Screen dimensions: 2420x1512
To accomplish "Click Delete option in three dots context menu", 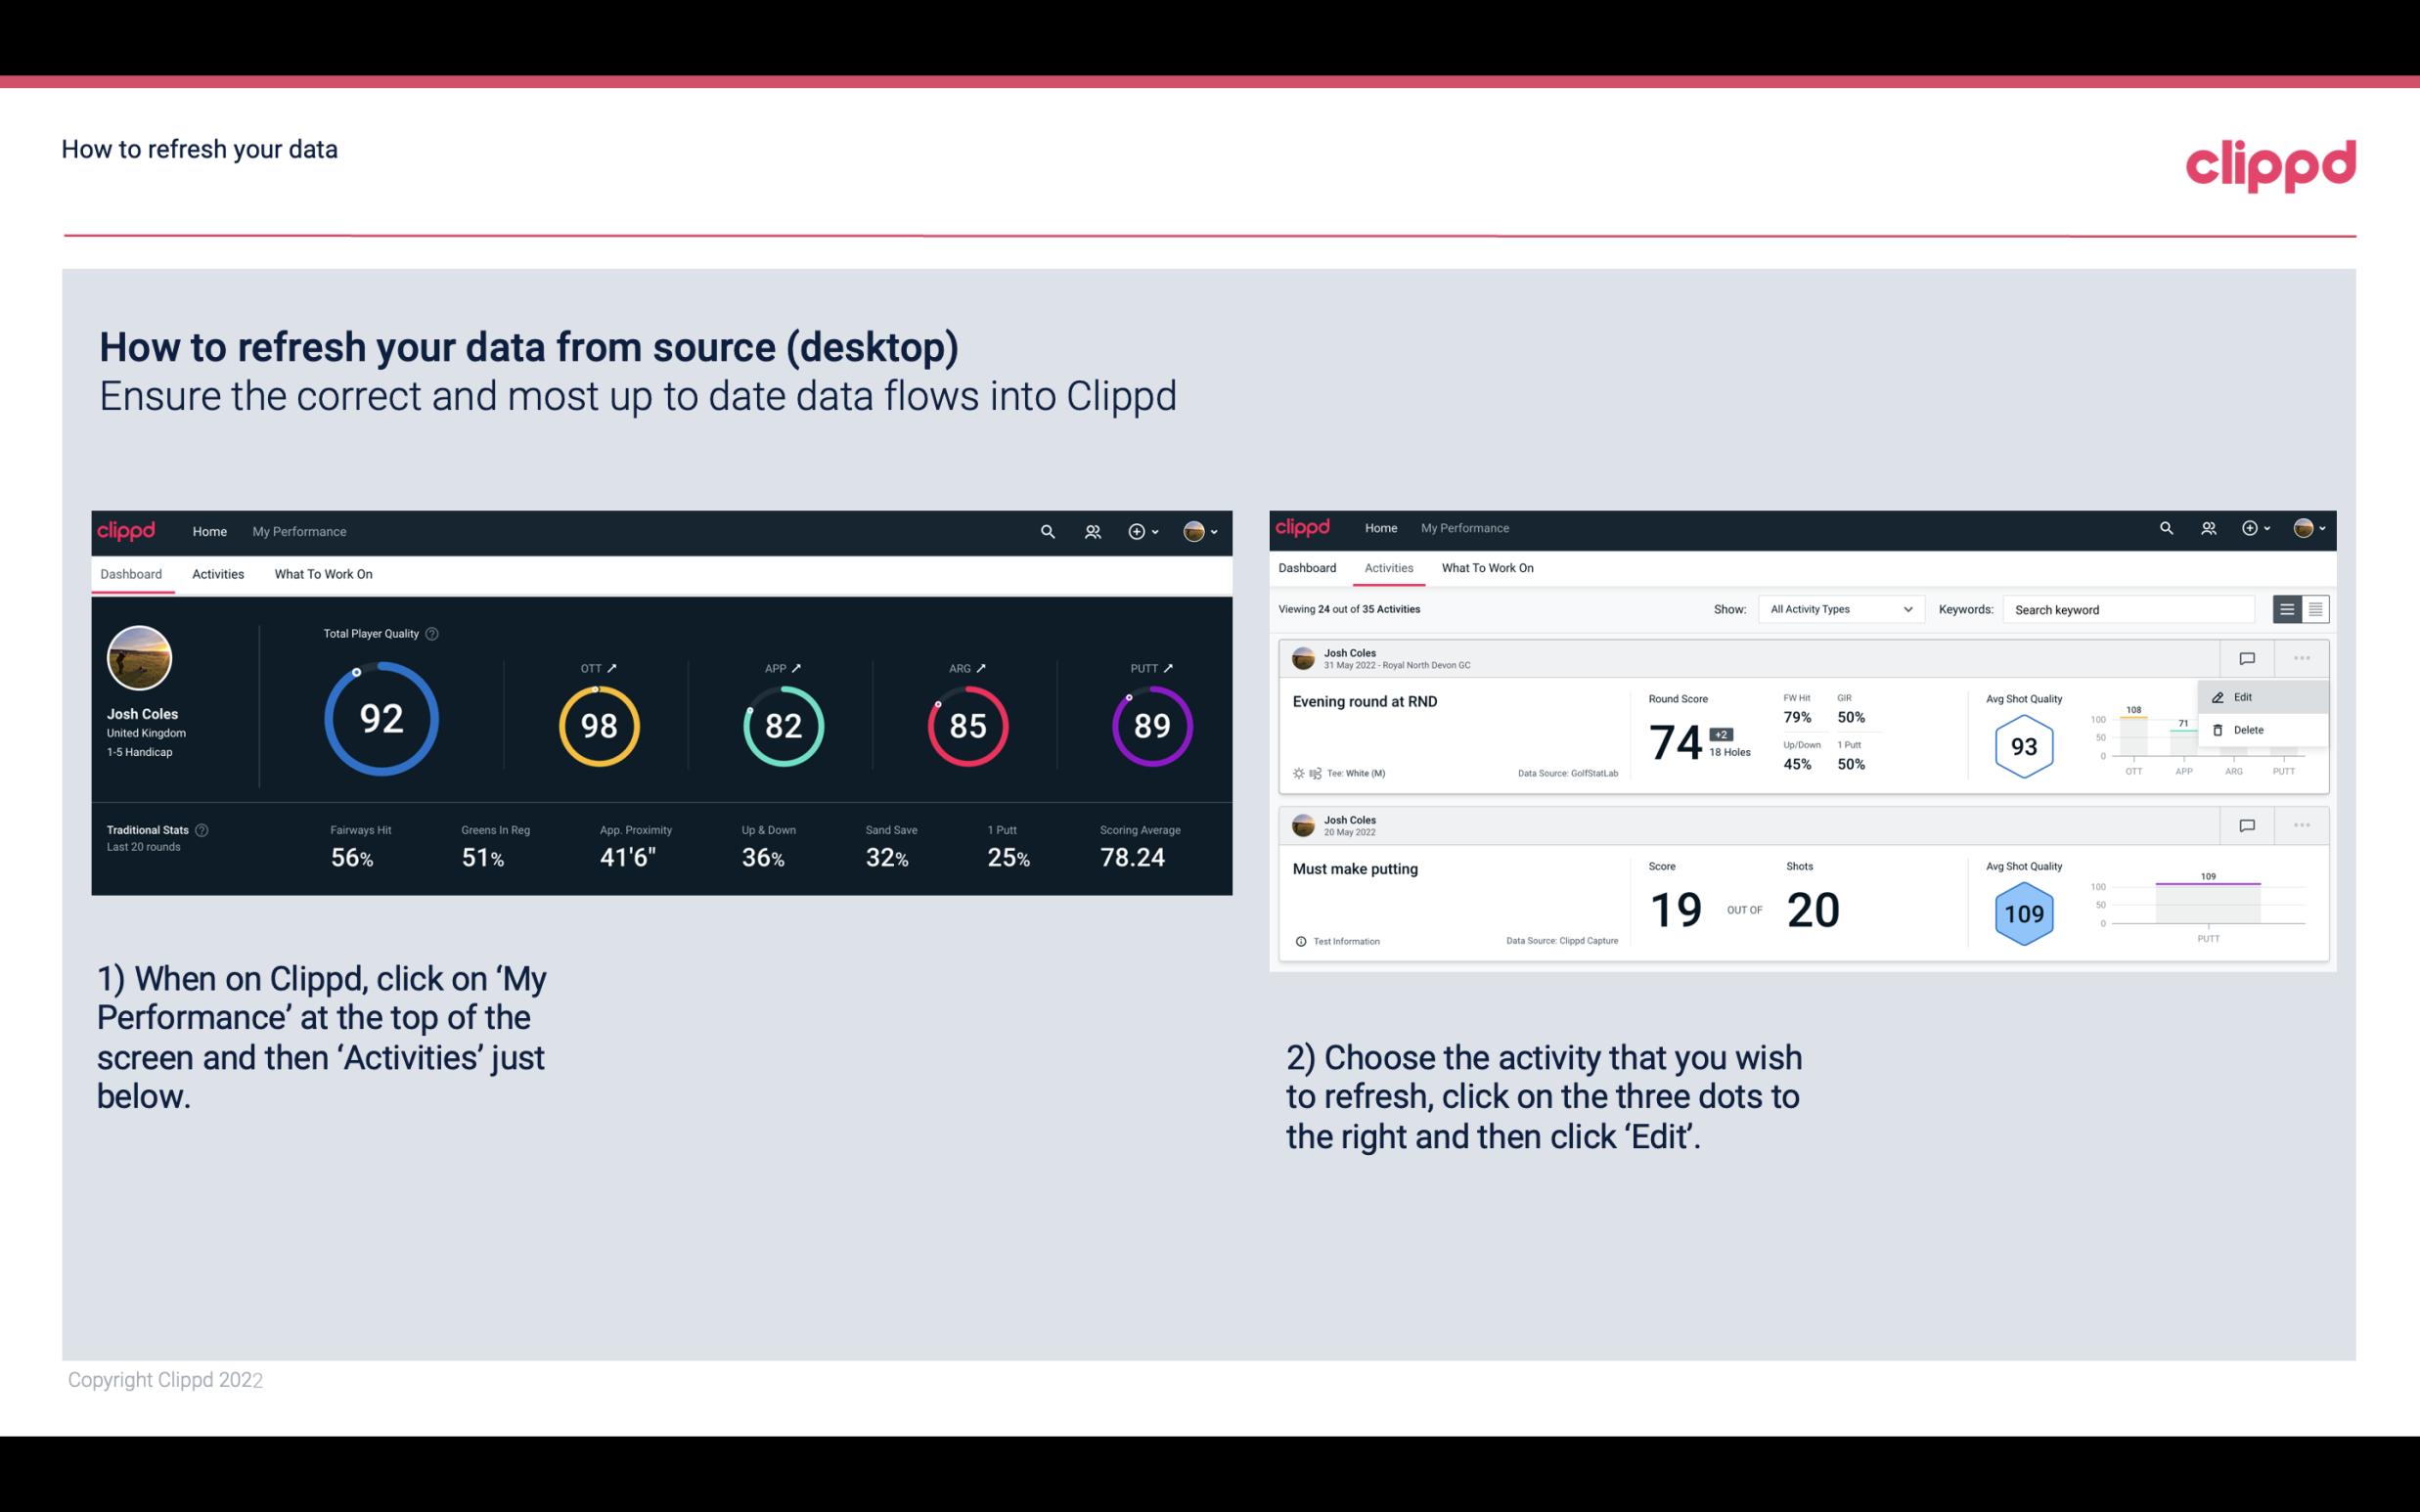I will [2249, 730].
